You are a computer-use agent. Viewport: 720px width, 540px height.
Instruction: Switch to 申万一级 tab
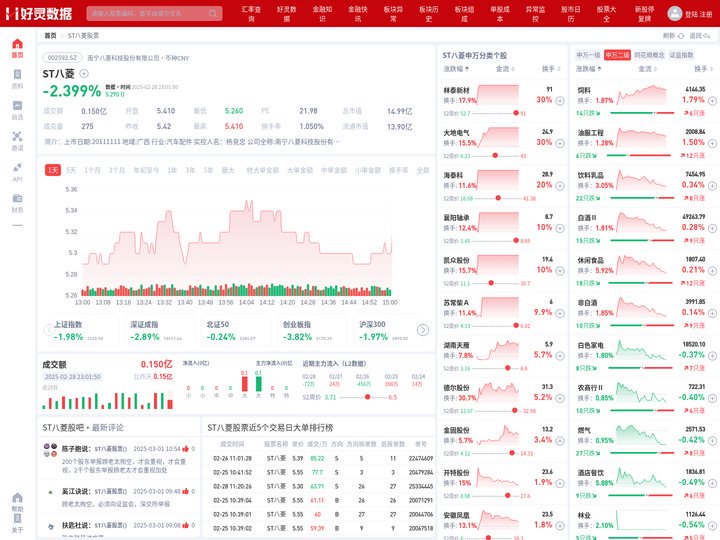coord(588,55)
